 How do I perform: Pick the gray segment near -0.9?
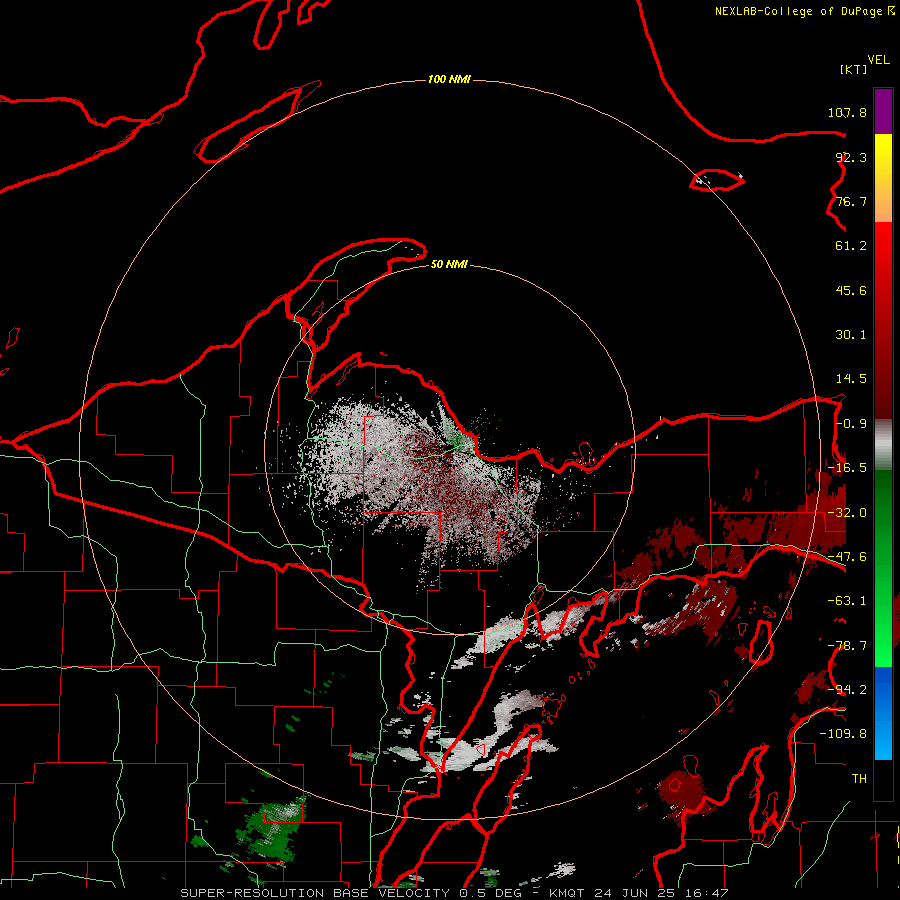(883, 445)
